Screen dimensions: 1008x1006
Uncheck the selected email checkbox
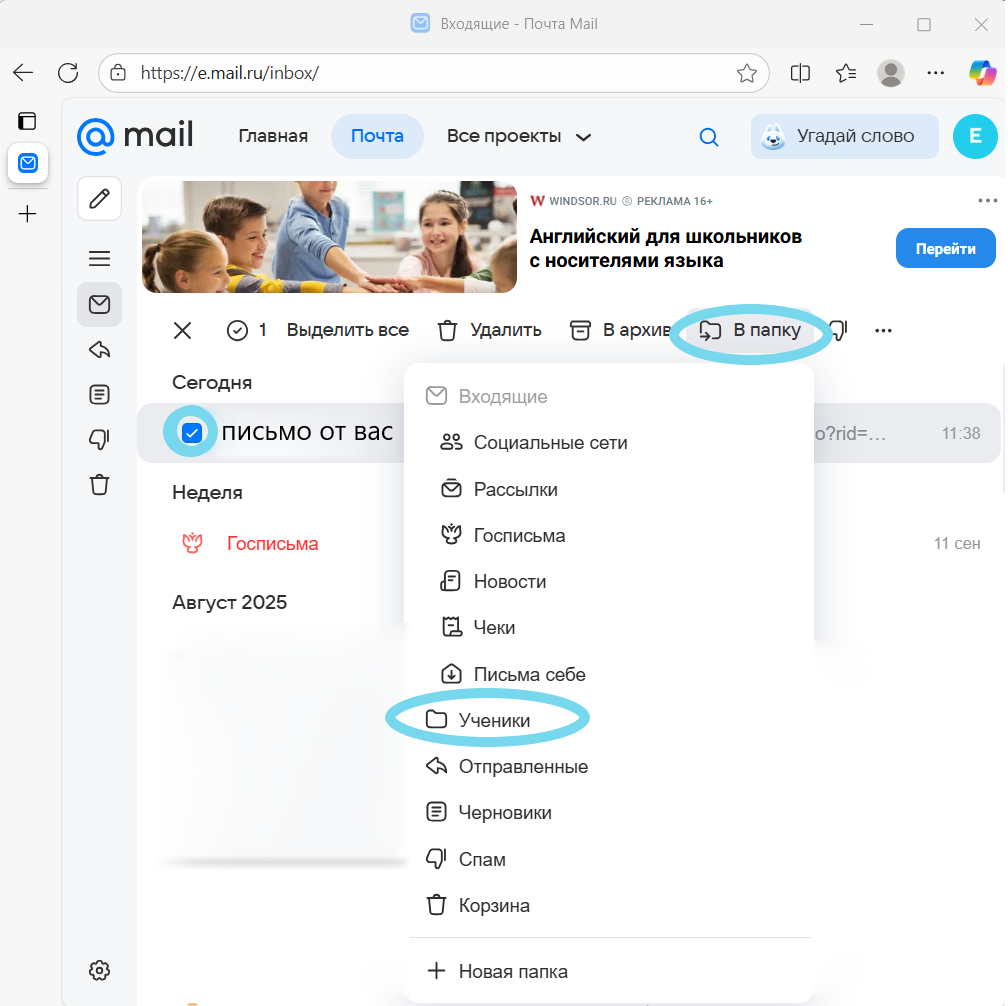[192, 433]
